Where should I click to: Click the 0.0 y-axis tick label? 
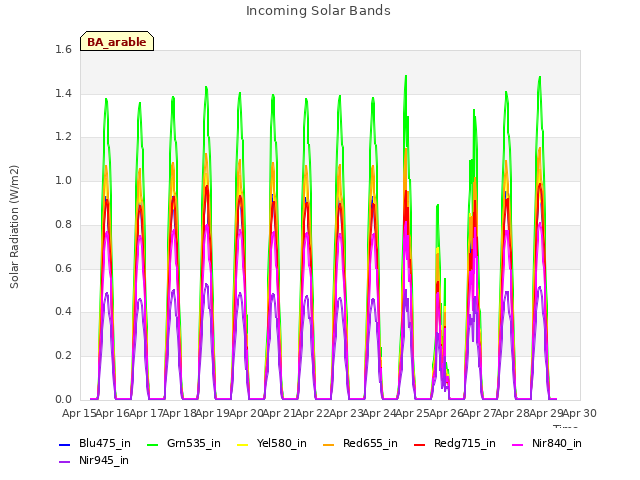click(63, 399)
